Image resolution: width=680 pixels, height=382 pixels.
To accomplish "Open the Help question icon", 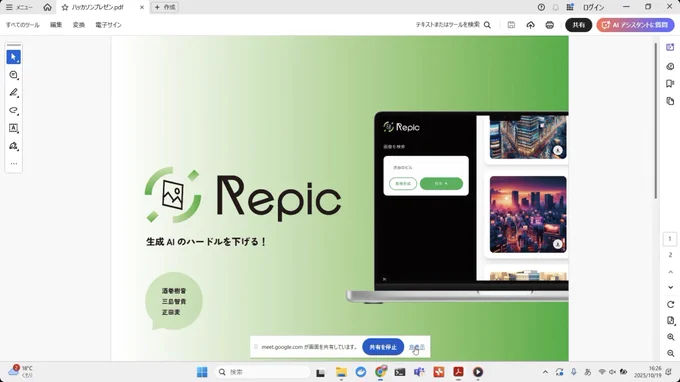I will [541, 7].
